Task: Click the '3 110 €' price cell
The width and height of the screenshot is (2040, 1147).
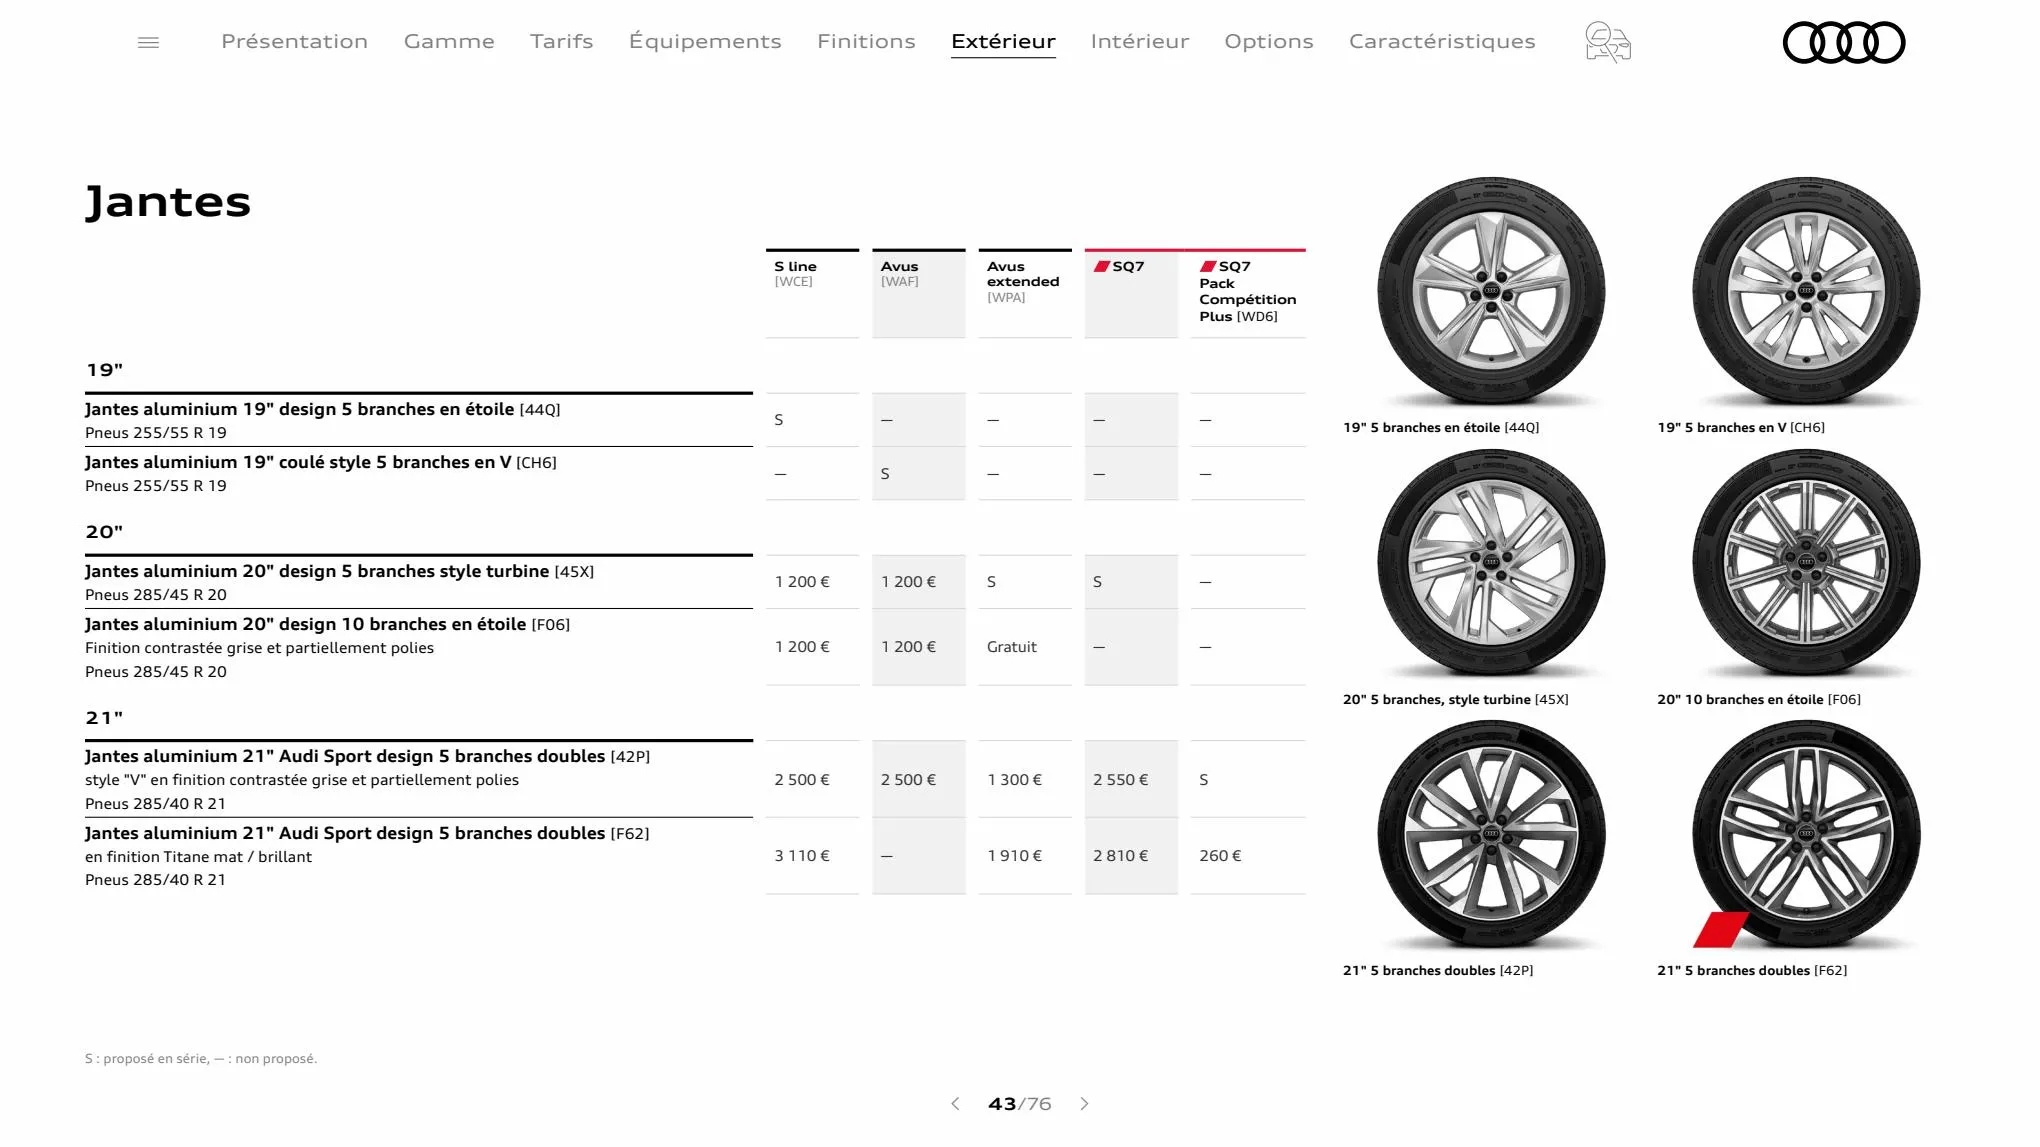Action: tap(812, 856)
